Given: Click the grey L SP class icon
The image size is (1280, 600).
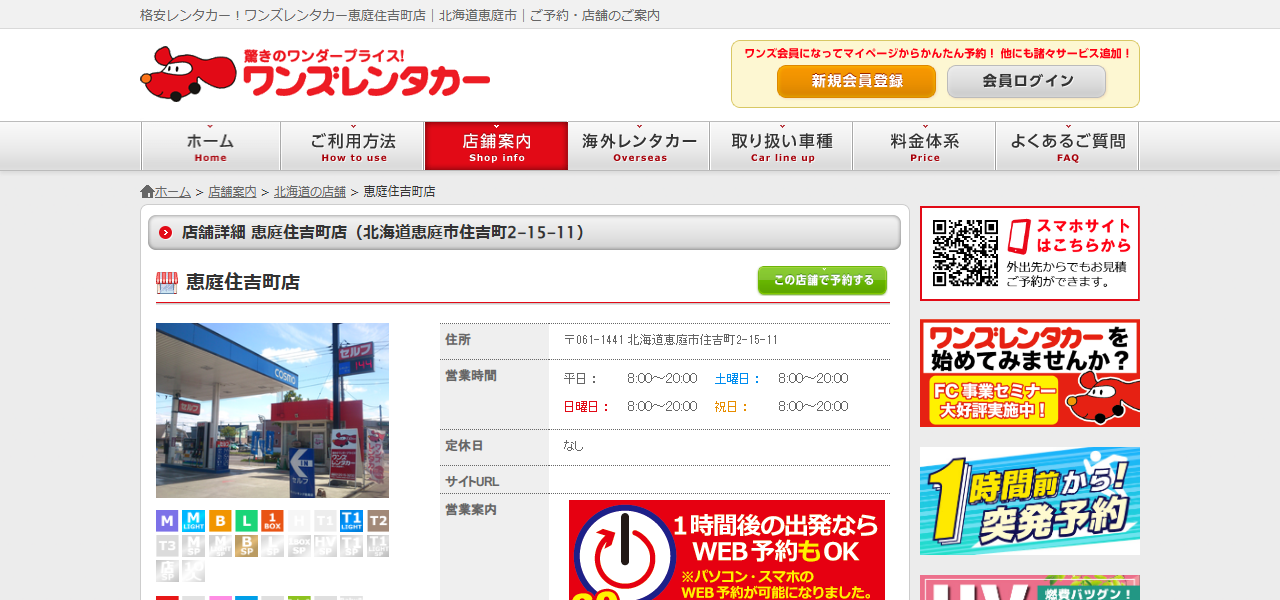Looking at the screenshot, I should click(x=272, y=546).
